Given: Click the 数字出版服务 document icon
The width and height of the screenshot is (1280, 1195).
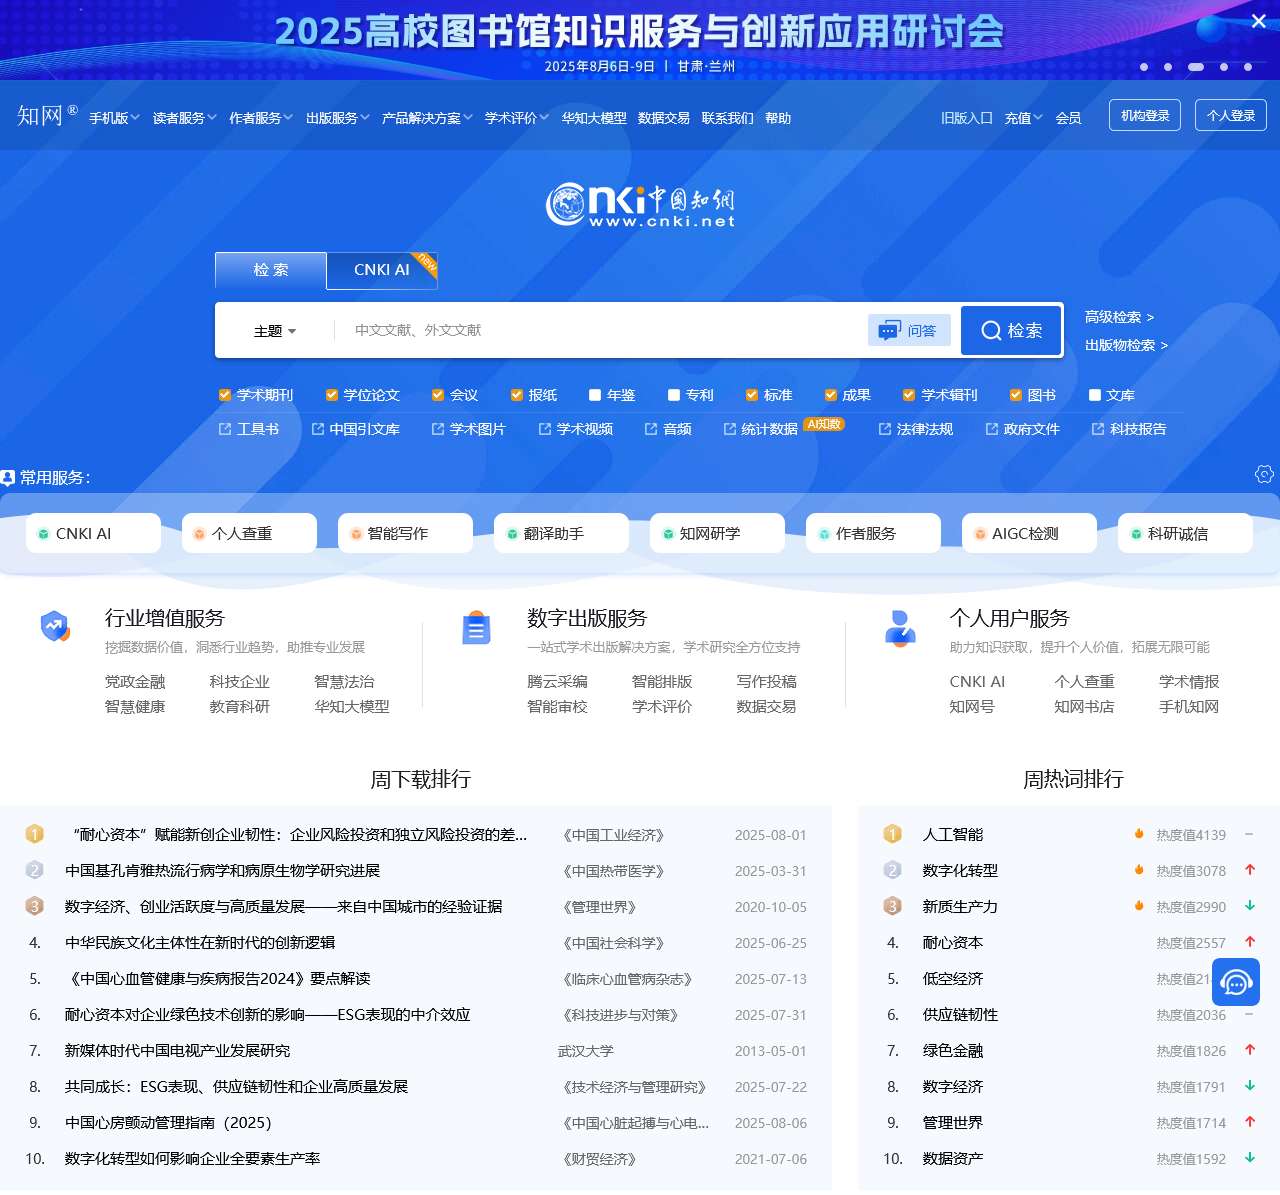Looking at the screenshot, I should (476, 627).
